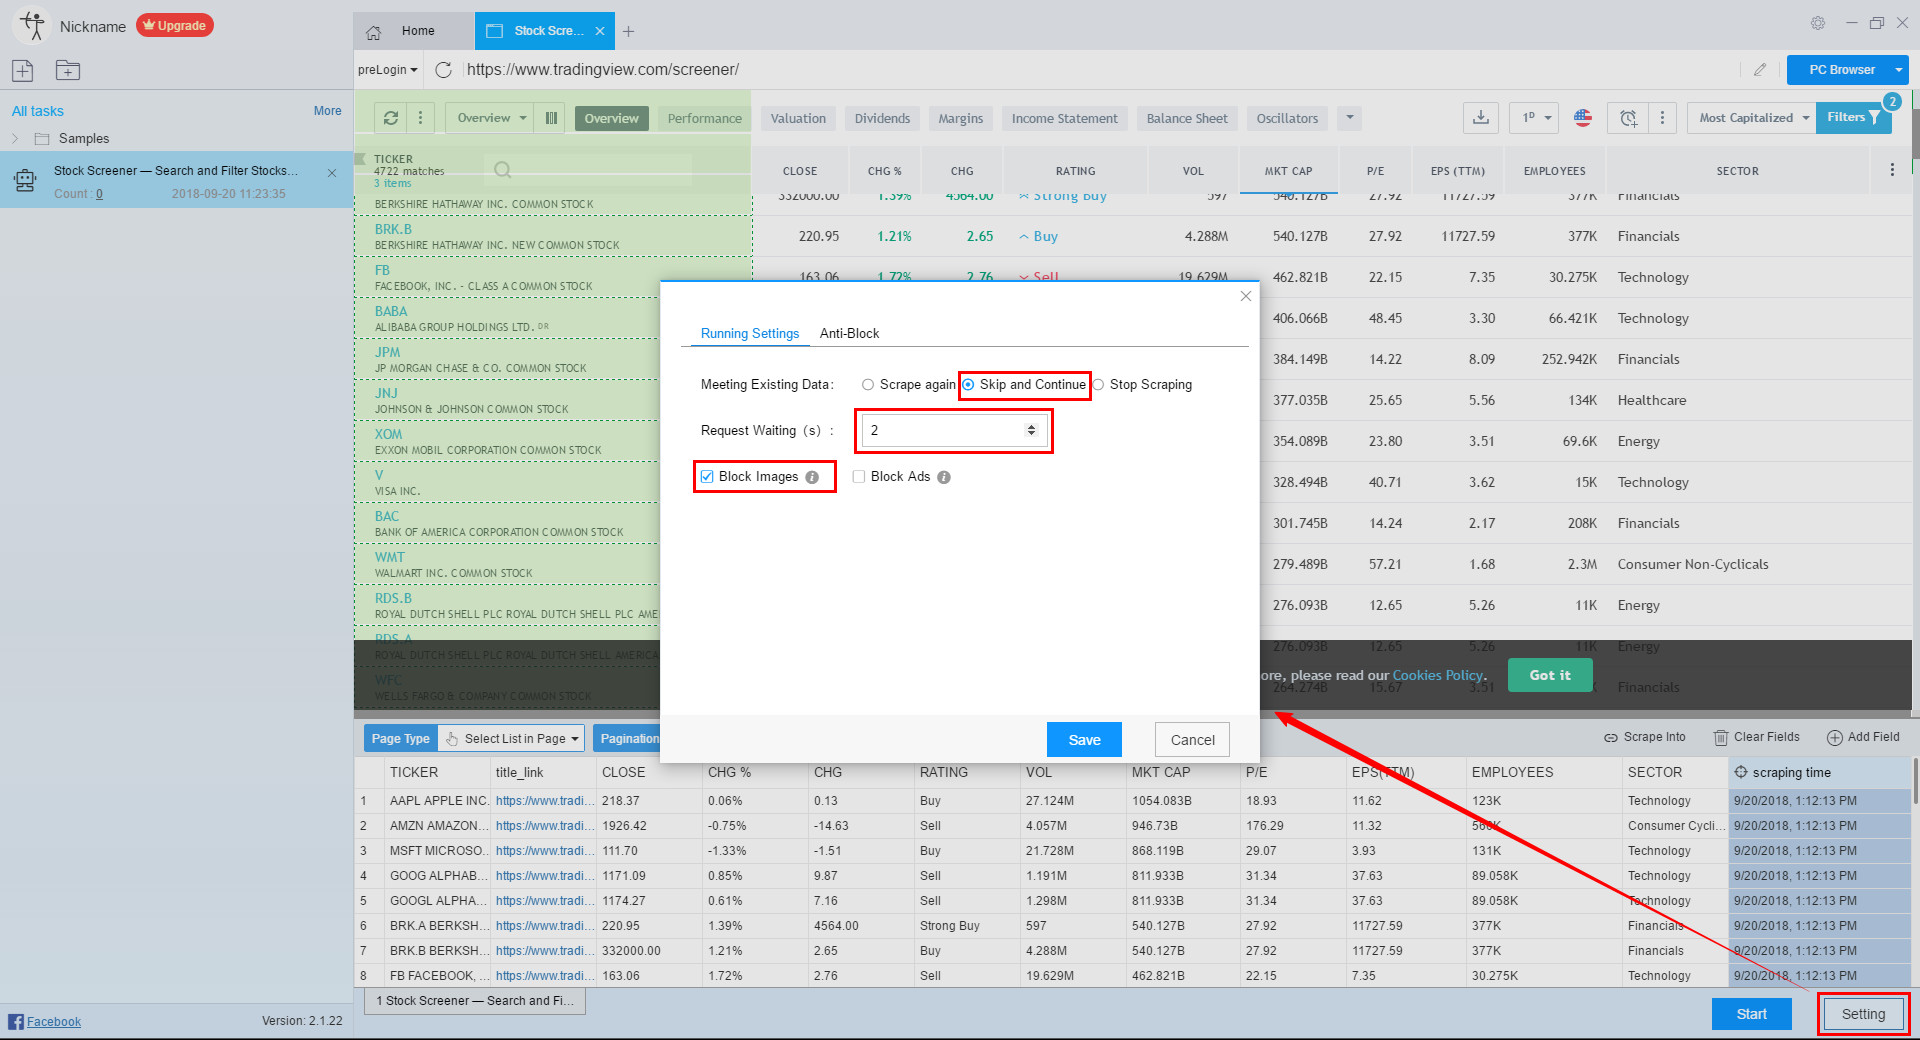Open Select List in Page dropdown
This screenshot has height=1040, width=1920.
511,739
